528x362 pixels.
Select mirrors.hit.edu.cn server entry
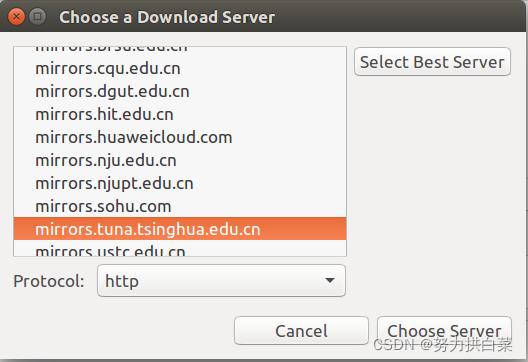click(180, 114)
